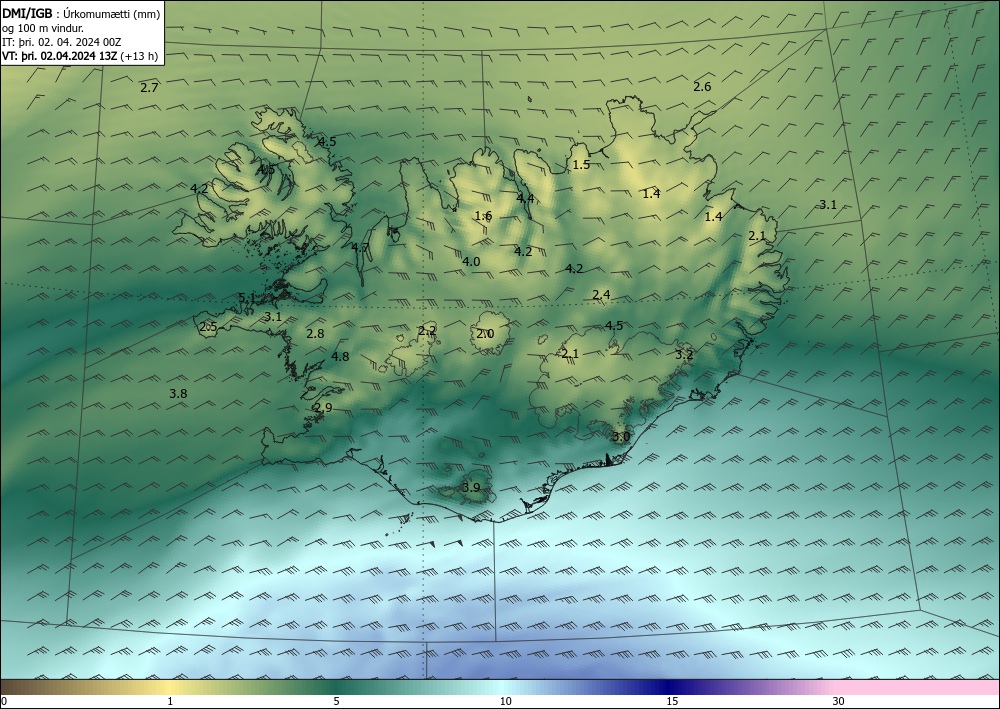The height and width of the screenshot is (709, 1000).
Task: Click the 1.6 precipitation value label
Action: [483, 216]
